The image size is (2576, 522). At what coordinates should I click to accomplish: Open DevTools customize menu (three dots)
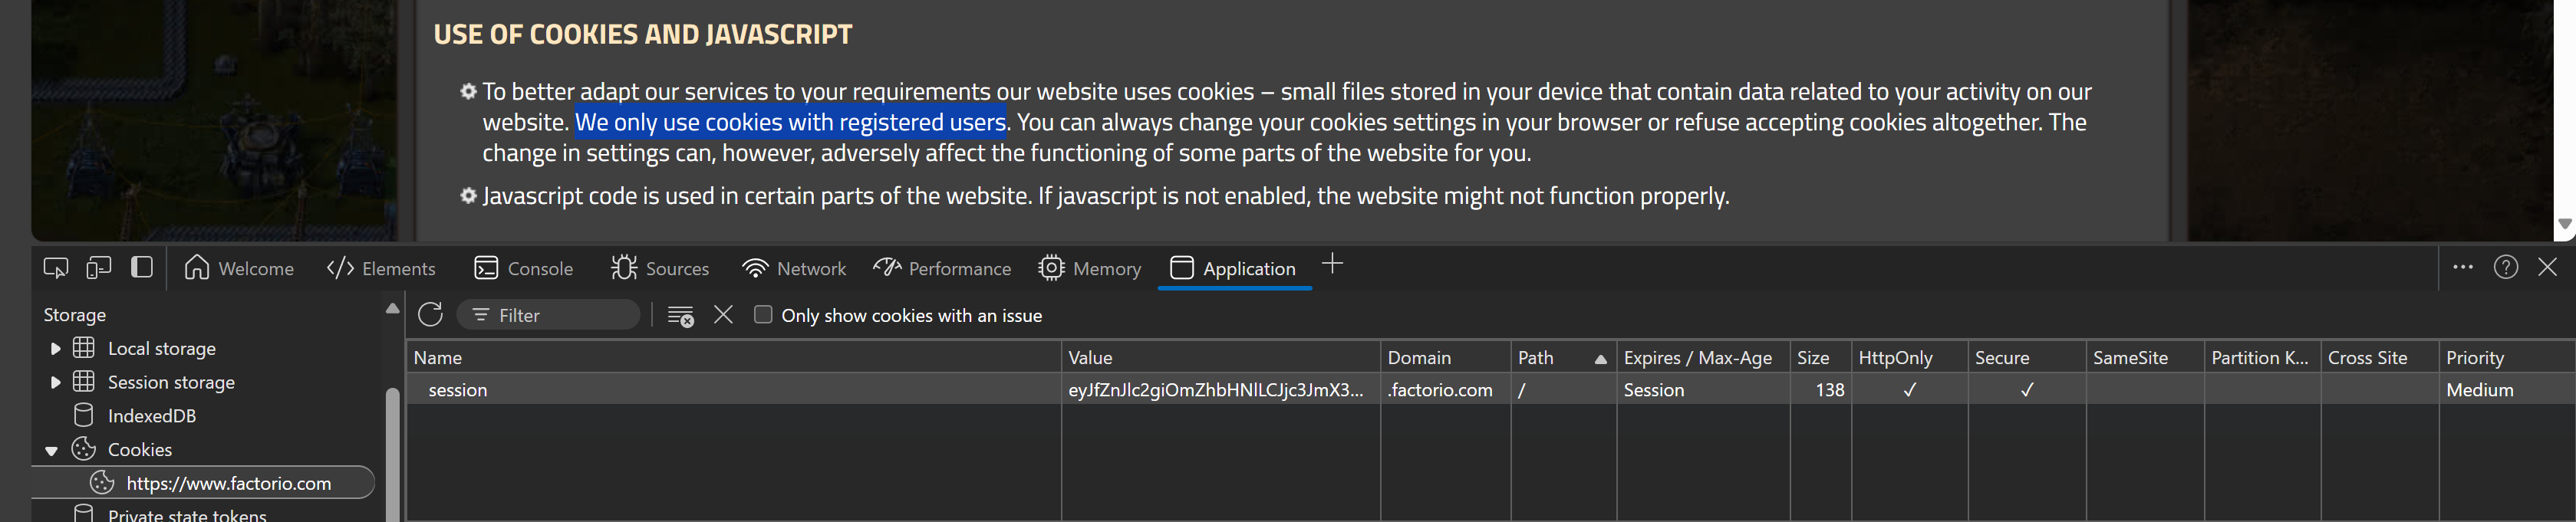click(2463, 267)
